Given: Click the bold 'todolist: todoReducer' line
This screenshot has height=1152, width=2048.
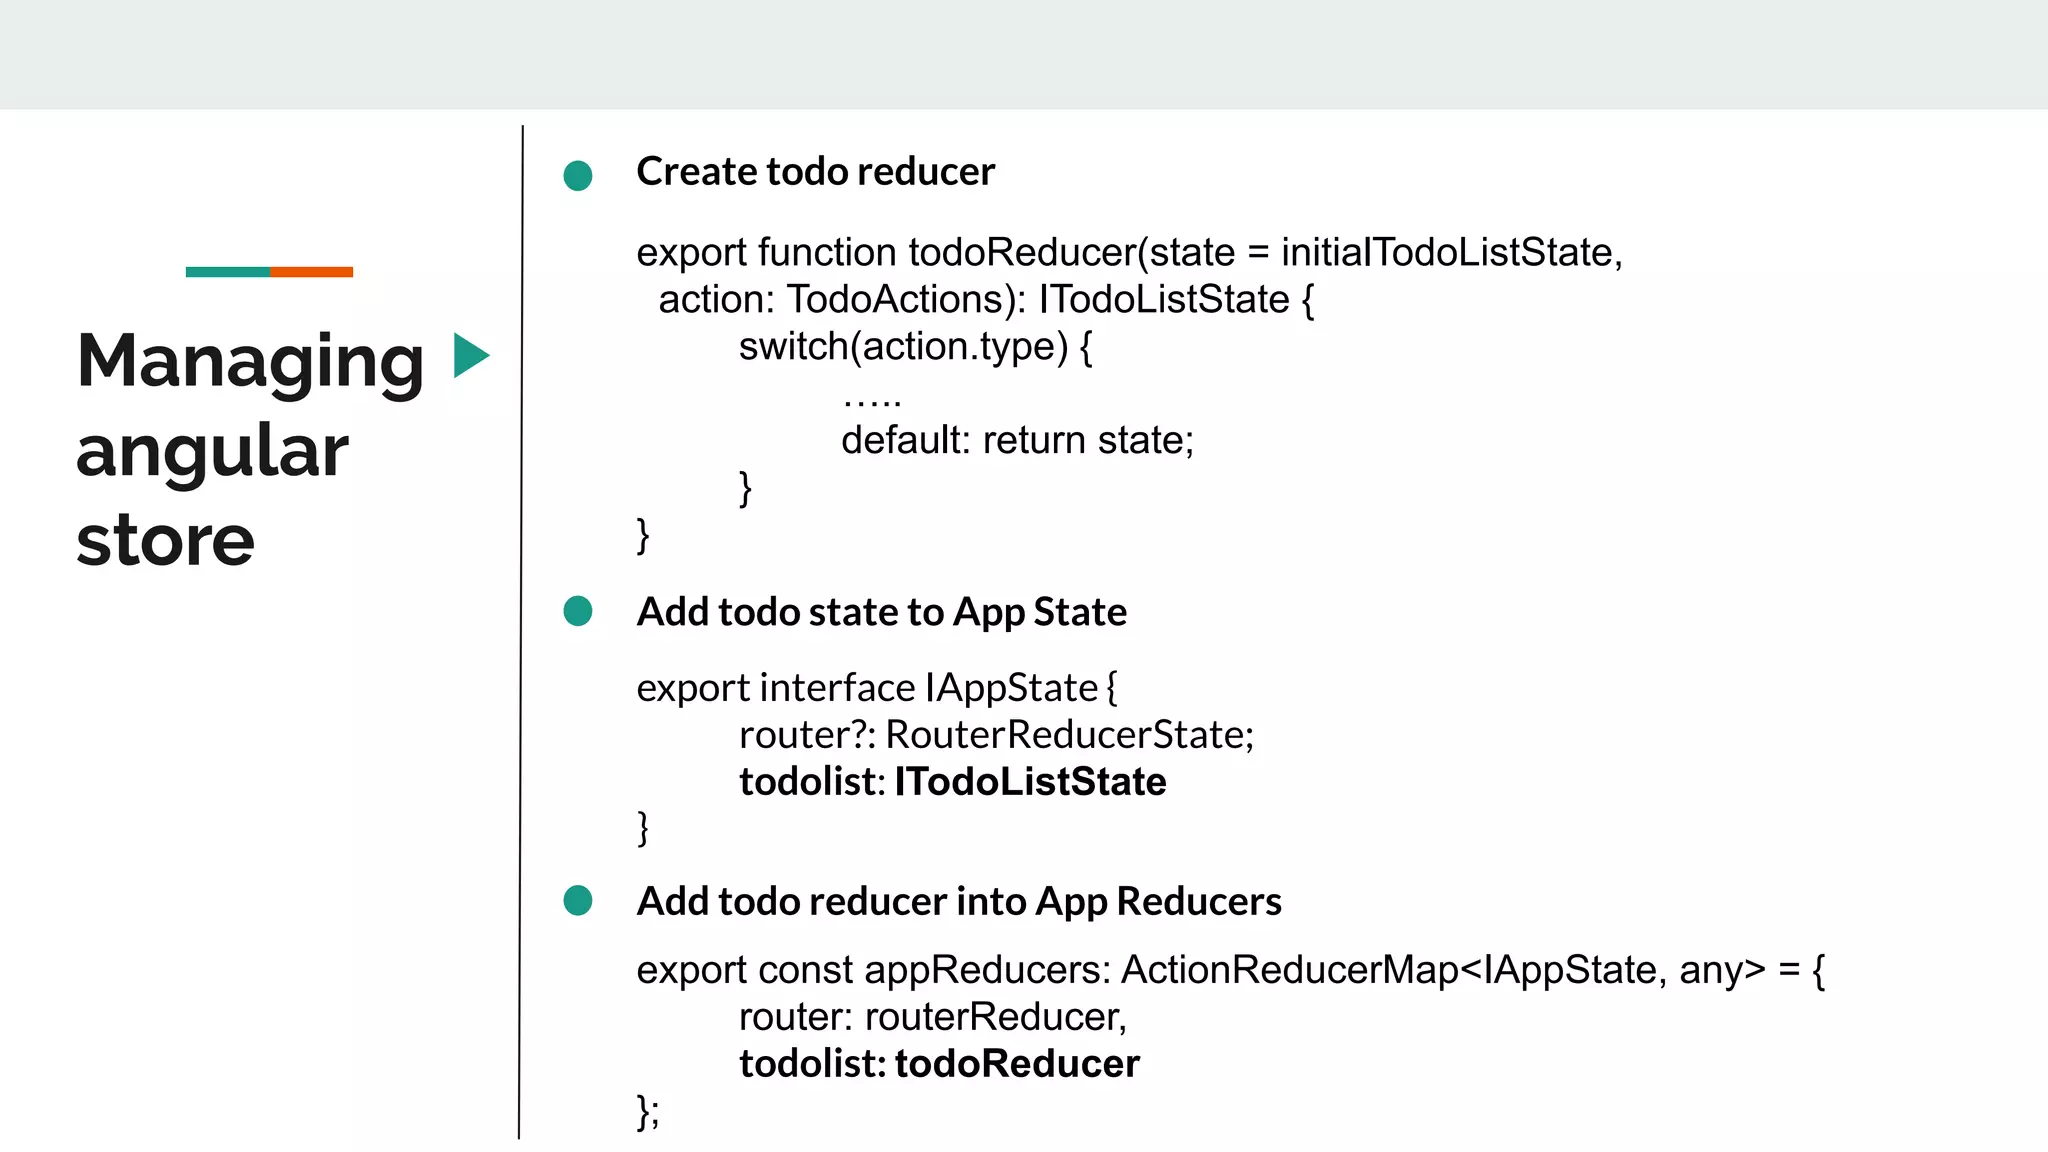Looking at the screenshot, I should pyautogui.click(x=939, y=1064).
